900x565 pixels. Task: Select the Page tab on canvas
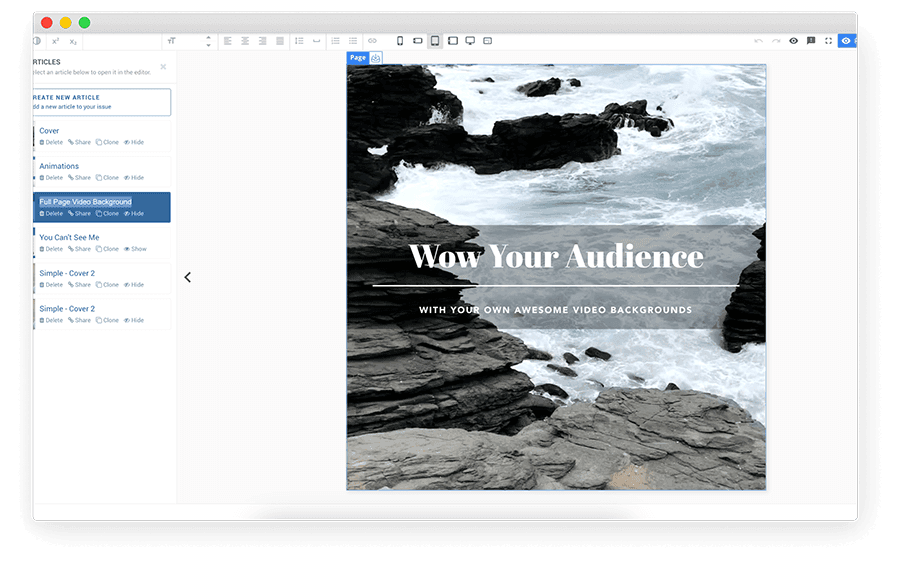click(x=357, y=58)
